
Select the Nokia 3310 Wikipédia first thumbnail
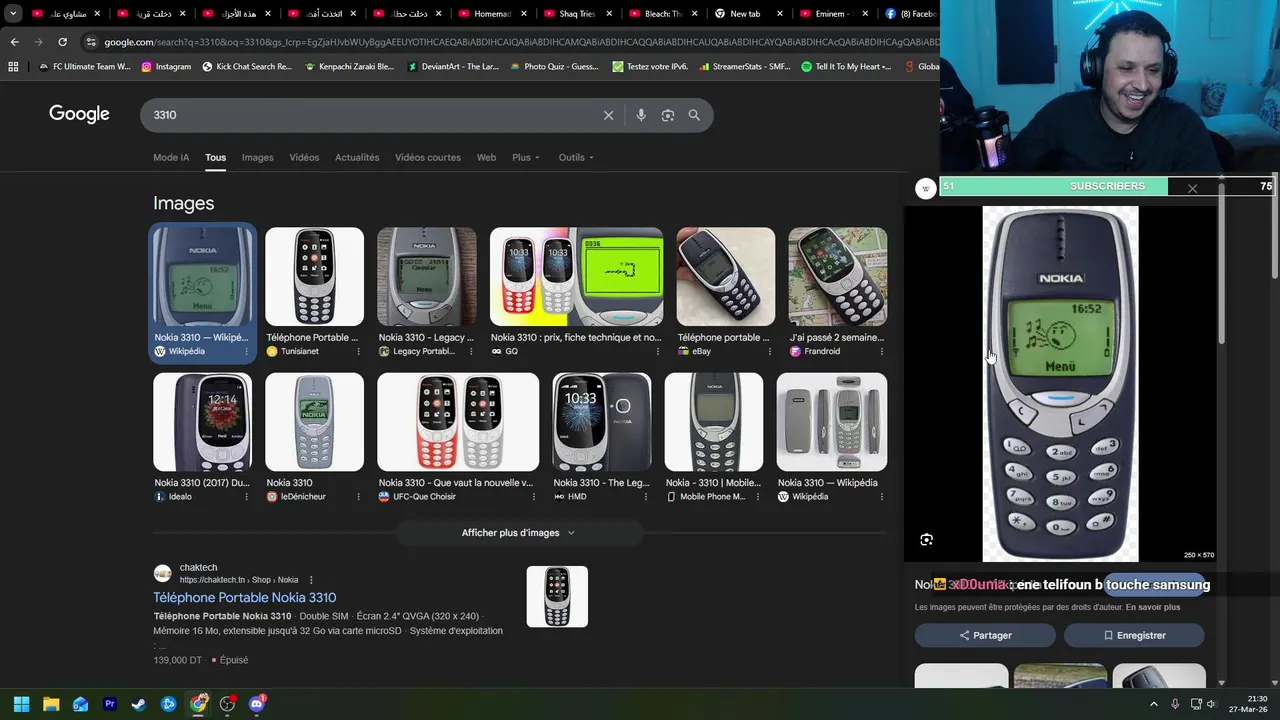point(203,277)
